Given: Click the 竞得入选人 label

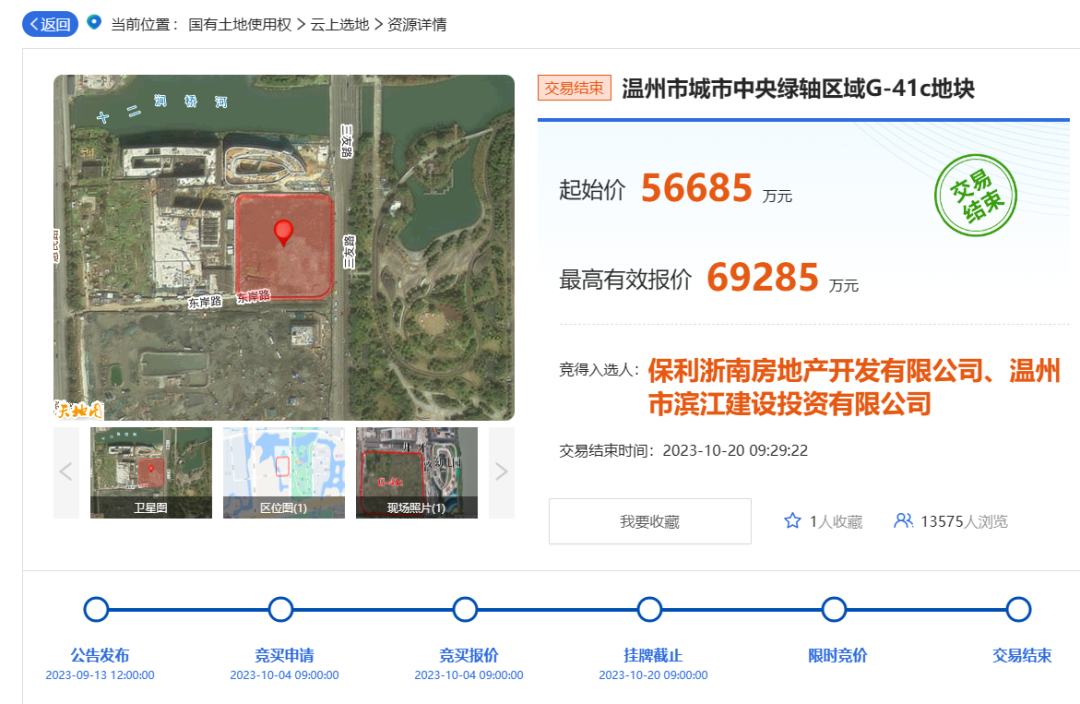Looking at the screenshot, I should (599, 371).
